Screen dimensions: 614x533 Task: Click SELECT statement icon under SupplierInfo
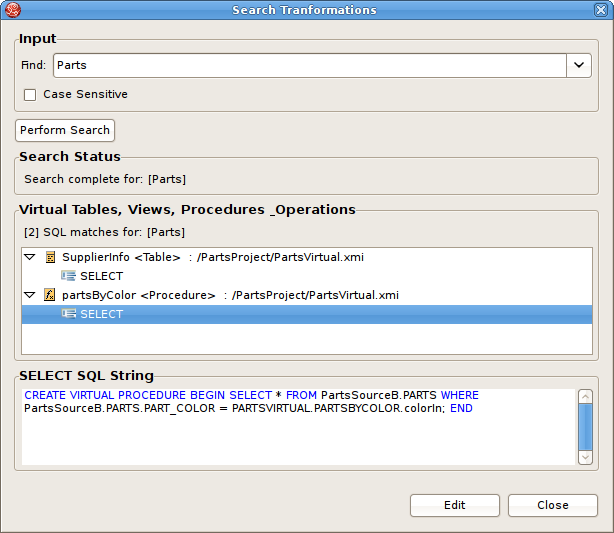[69, 276]
